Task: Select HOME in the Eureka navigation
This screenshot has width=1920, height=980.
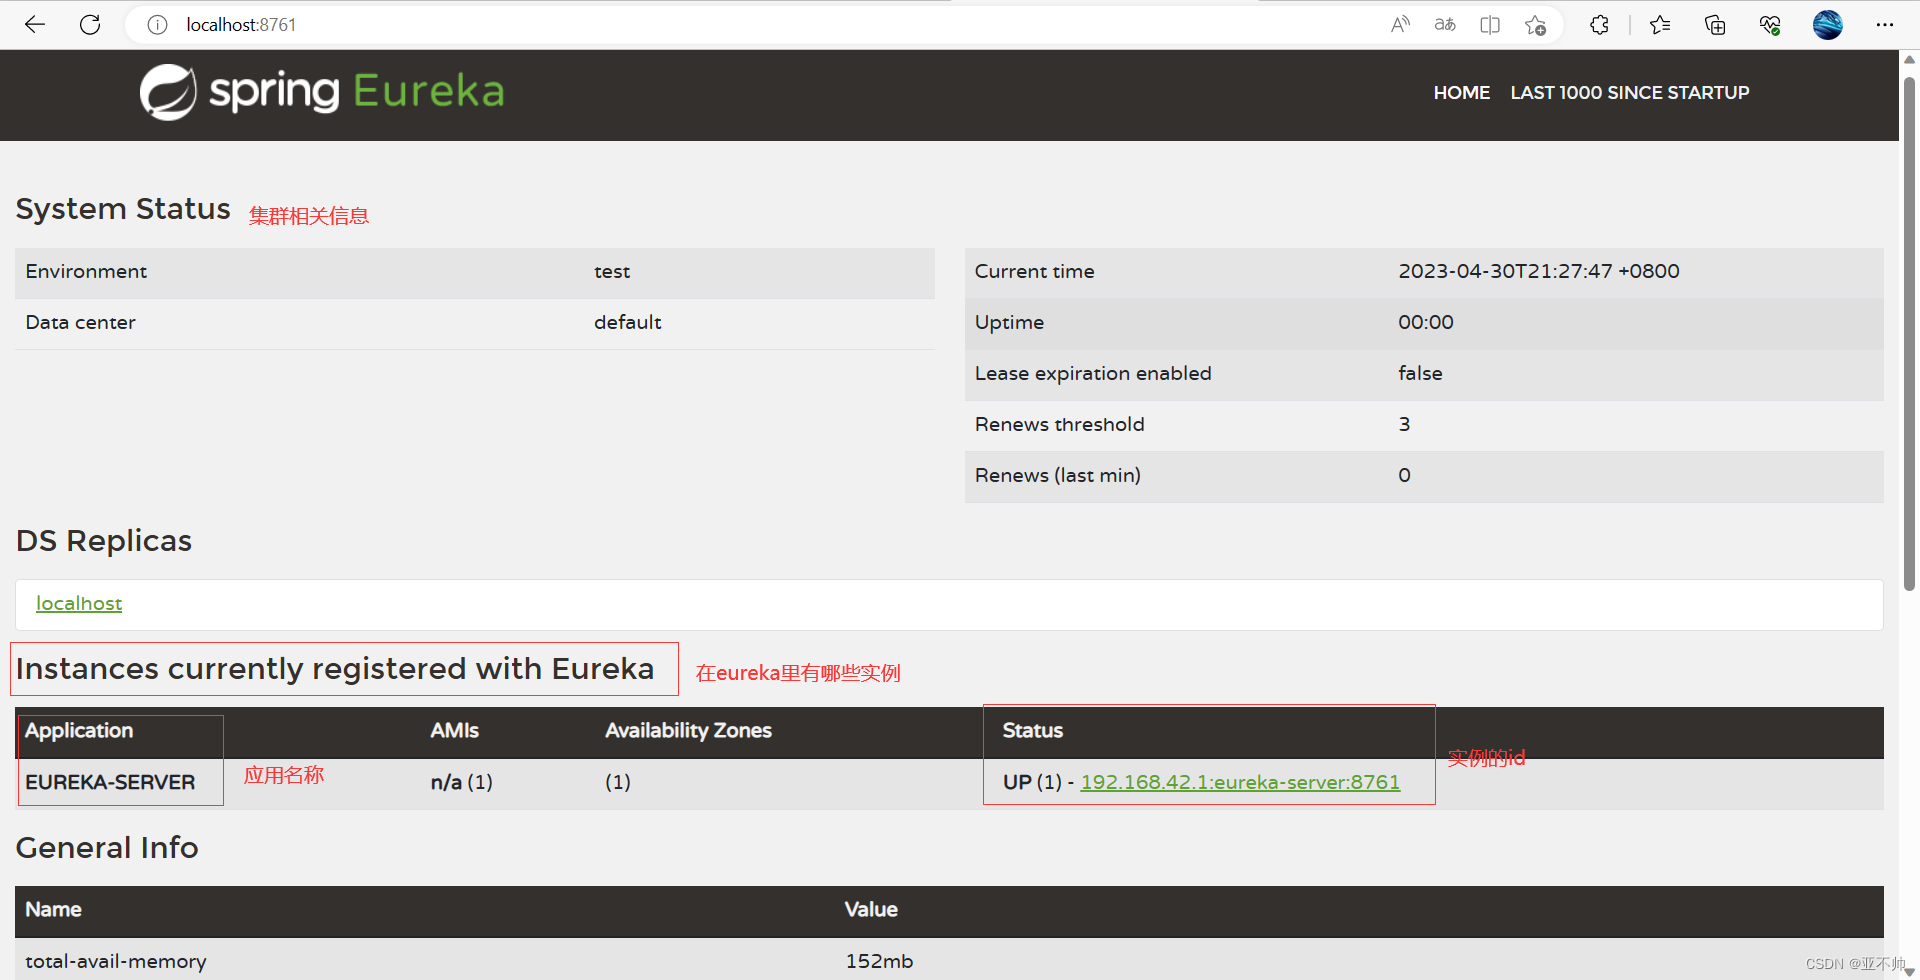Action: (x=1461, y=92)
